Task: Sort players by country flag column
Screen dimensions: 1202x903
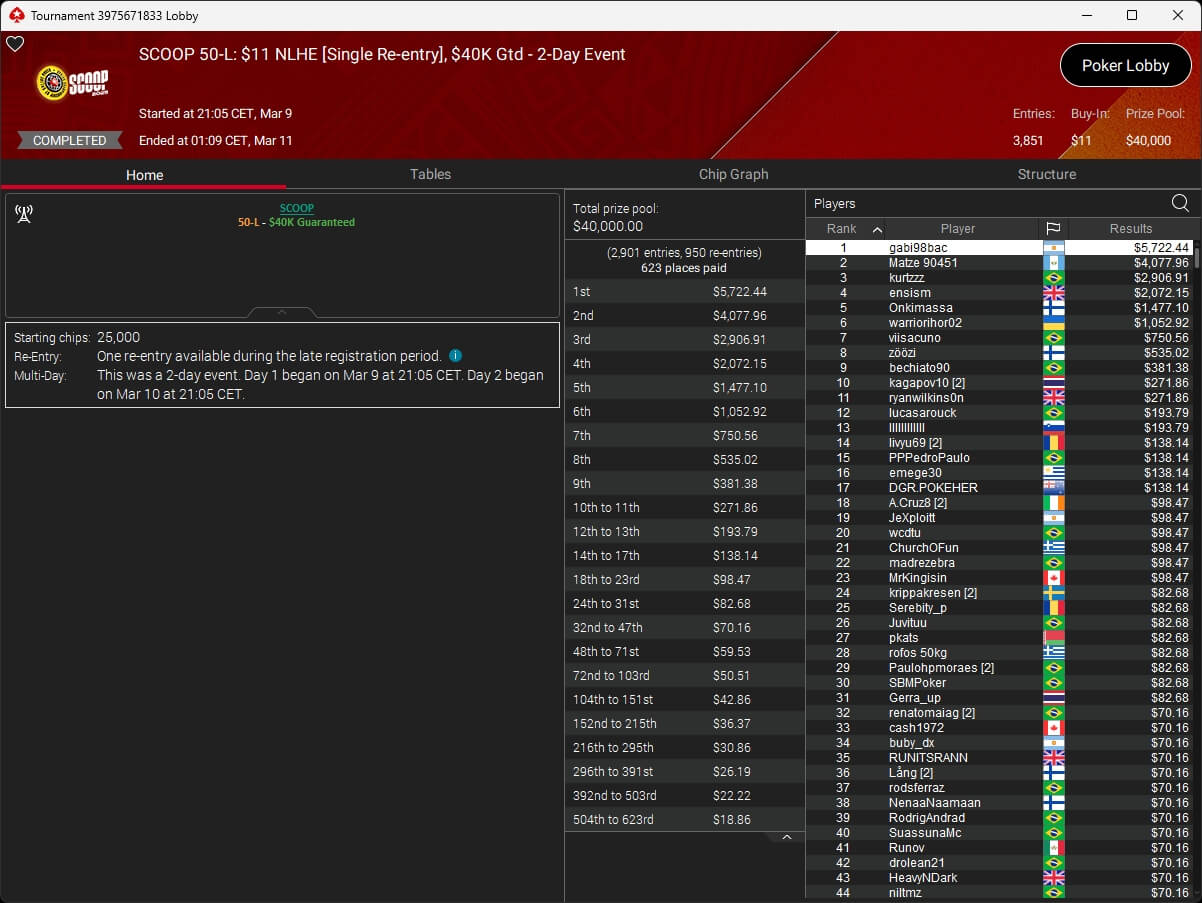Action: 1053,229
